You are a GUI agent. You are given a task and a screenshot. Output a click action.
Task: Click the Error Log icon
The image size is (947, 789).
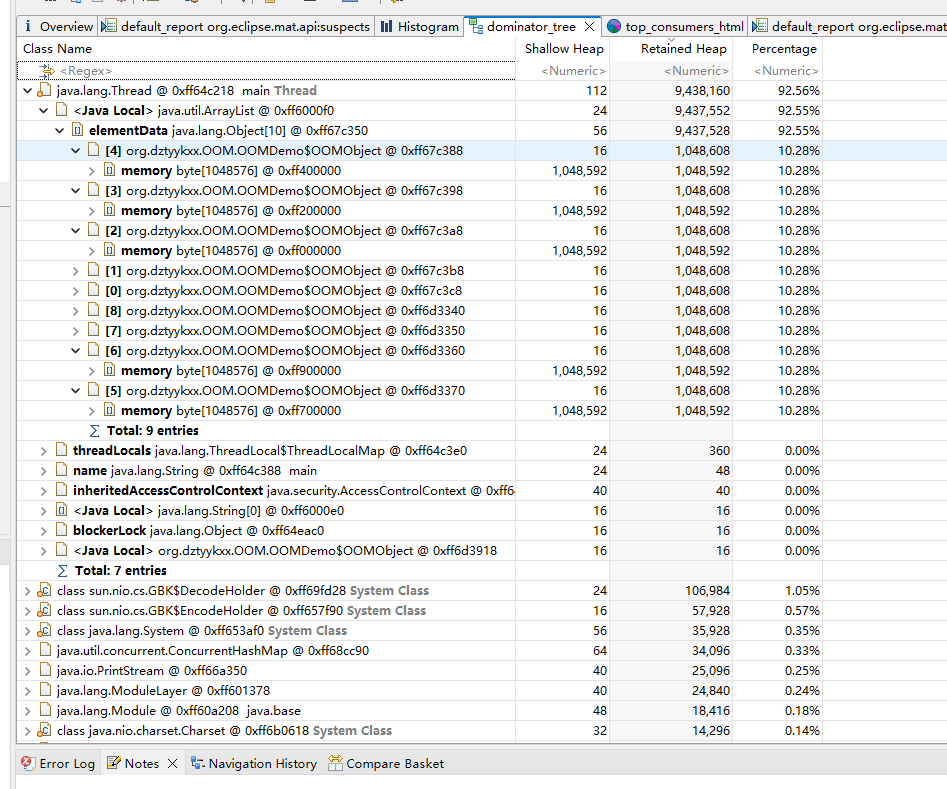click(x=28, y=764)
